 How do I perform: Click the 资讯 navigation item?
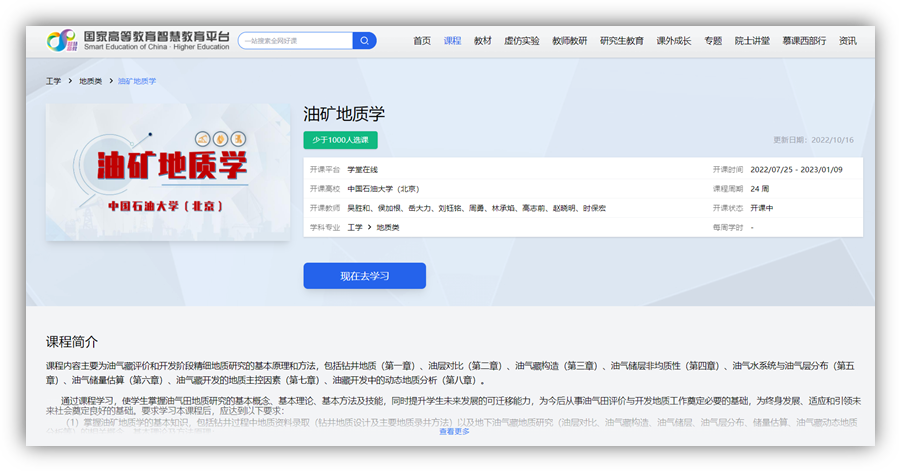pyautogui.click(x=847, y=41)
